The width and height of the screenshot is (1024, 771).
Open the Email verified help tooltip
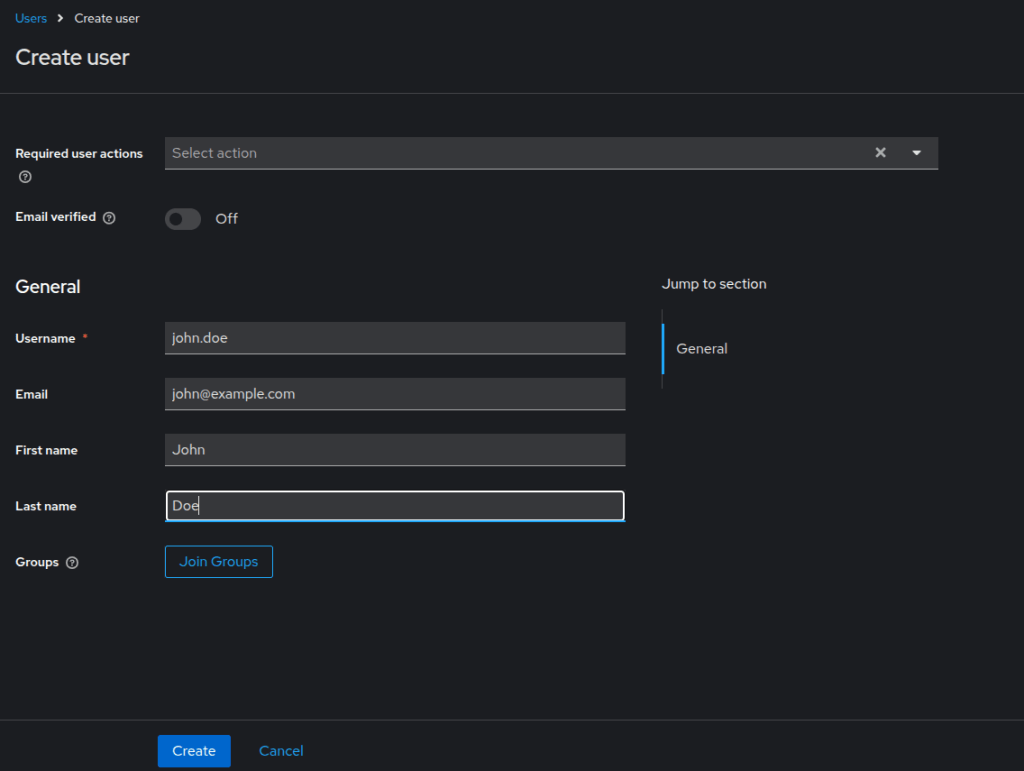[x=110, y=217]
